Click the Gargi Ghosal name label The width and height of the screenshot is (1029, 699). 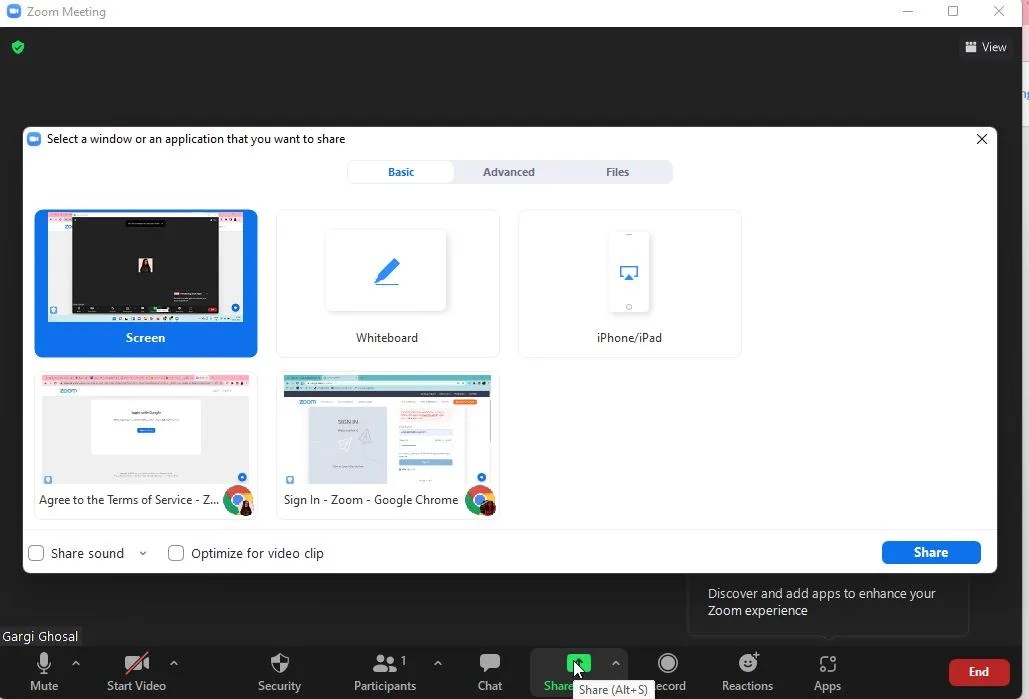coord(40,637)
